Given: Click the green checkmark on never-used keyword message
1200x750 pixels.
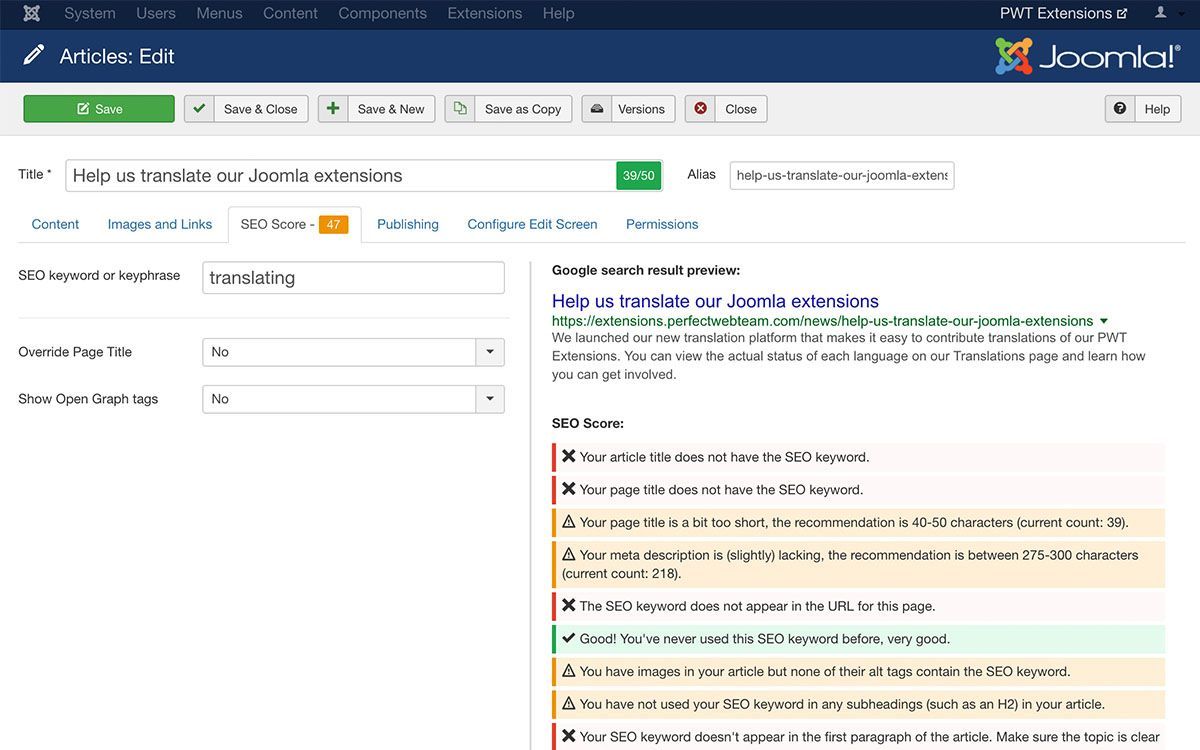Looking at the screenshot, I should pos(568,638).
